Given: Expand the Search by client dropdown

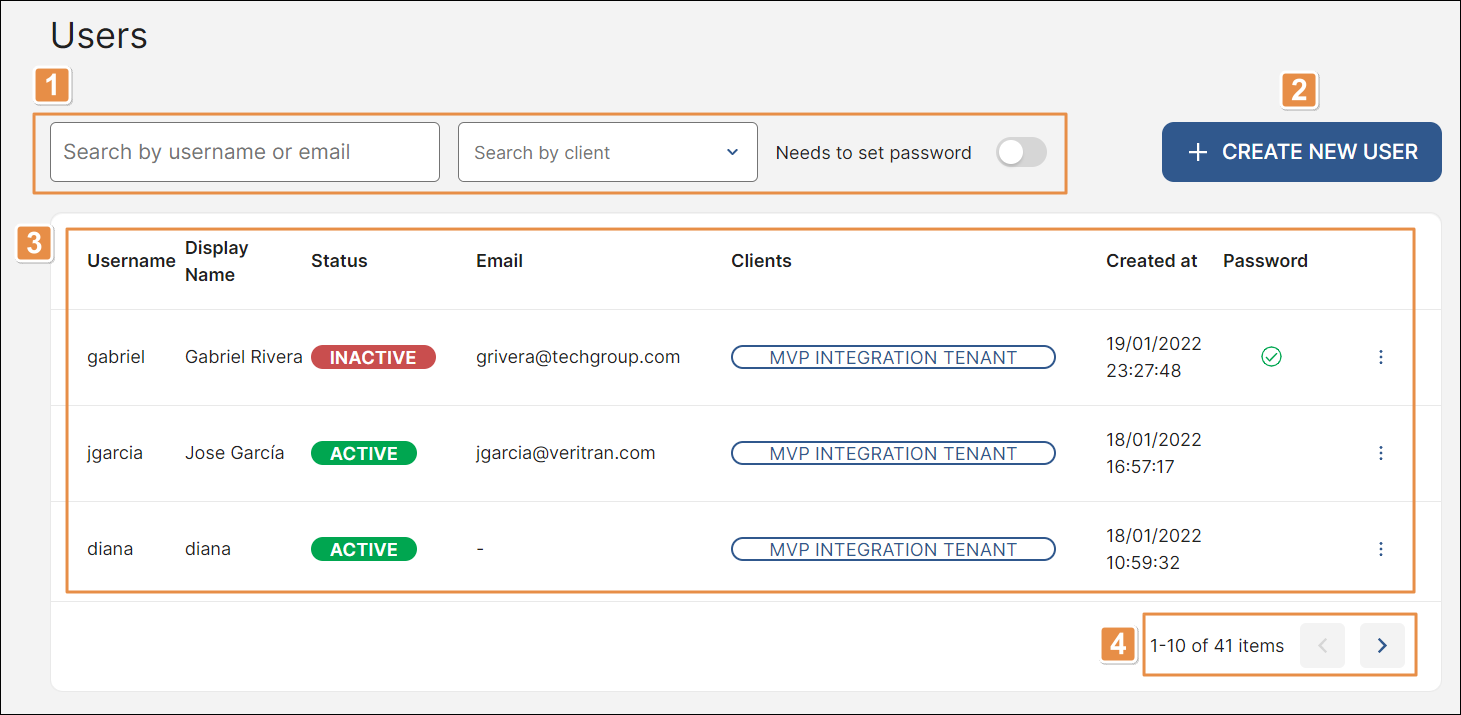Looking at the screenshot, I should point(596,152).
